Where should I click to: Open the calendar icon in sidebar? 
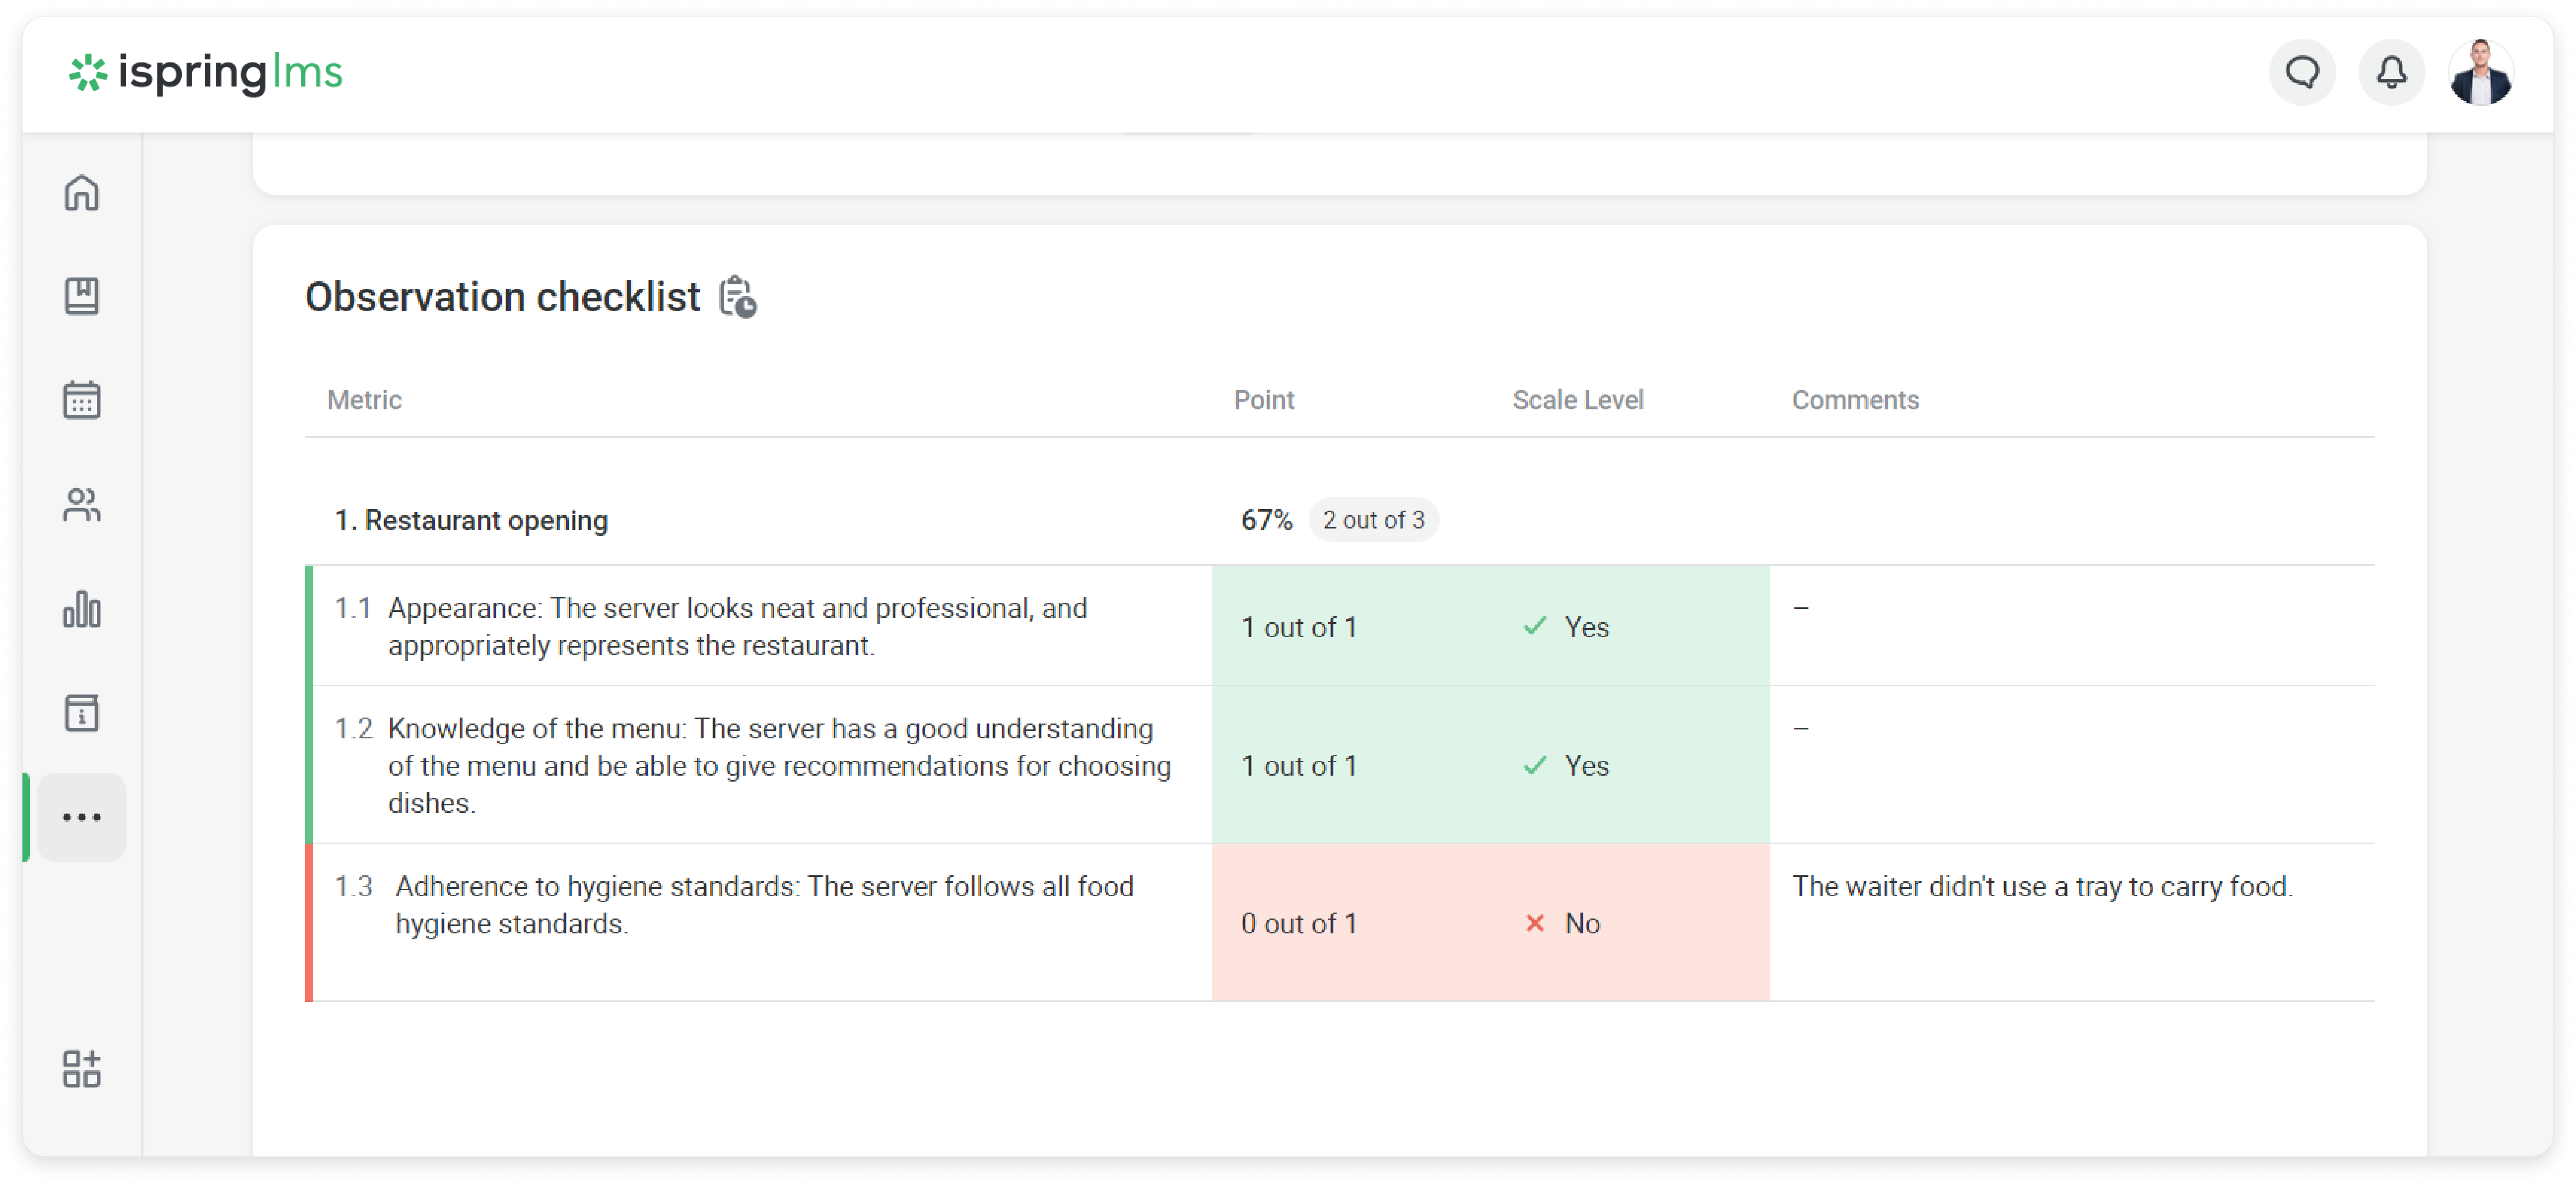pyautogui.click(x=81, y=400)
